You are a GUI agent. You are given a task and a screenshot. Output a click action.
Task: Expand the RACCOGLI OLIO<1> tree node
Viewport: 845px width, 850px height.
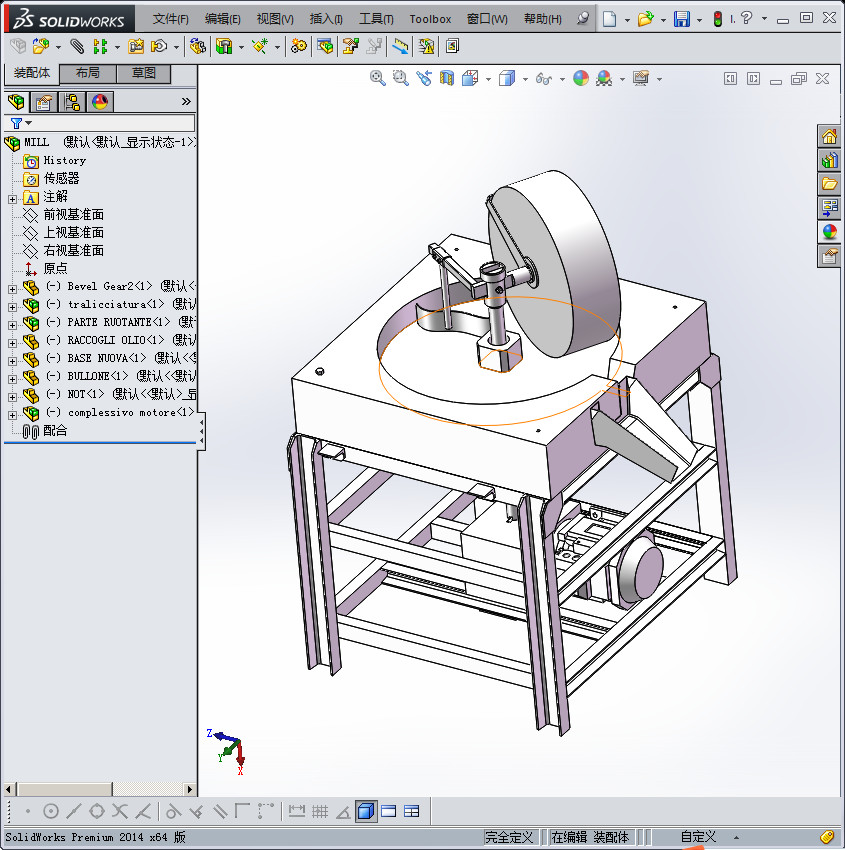(x=12, y=343)
